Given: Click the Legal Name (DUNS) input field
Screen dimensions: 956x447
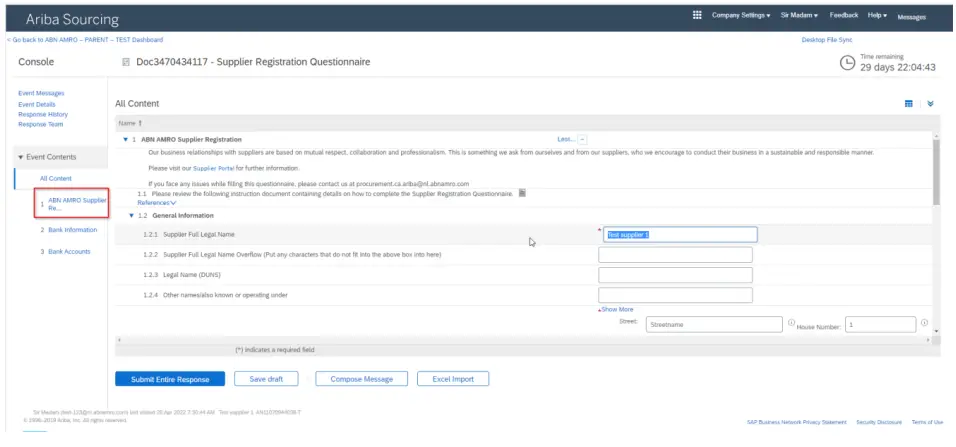Looking at the screenshot, I should pyautogui.click(x=675, y=275).
